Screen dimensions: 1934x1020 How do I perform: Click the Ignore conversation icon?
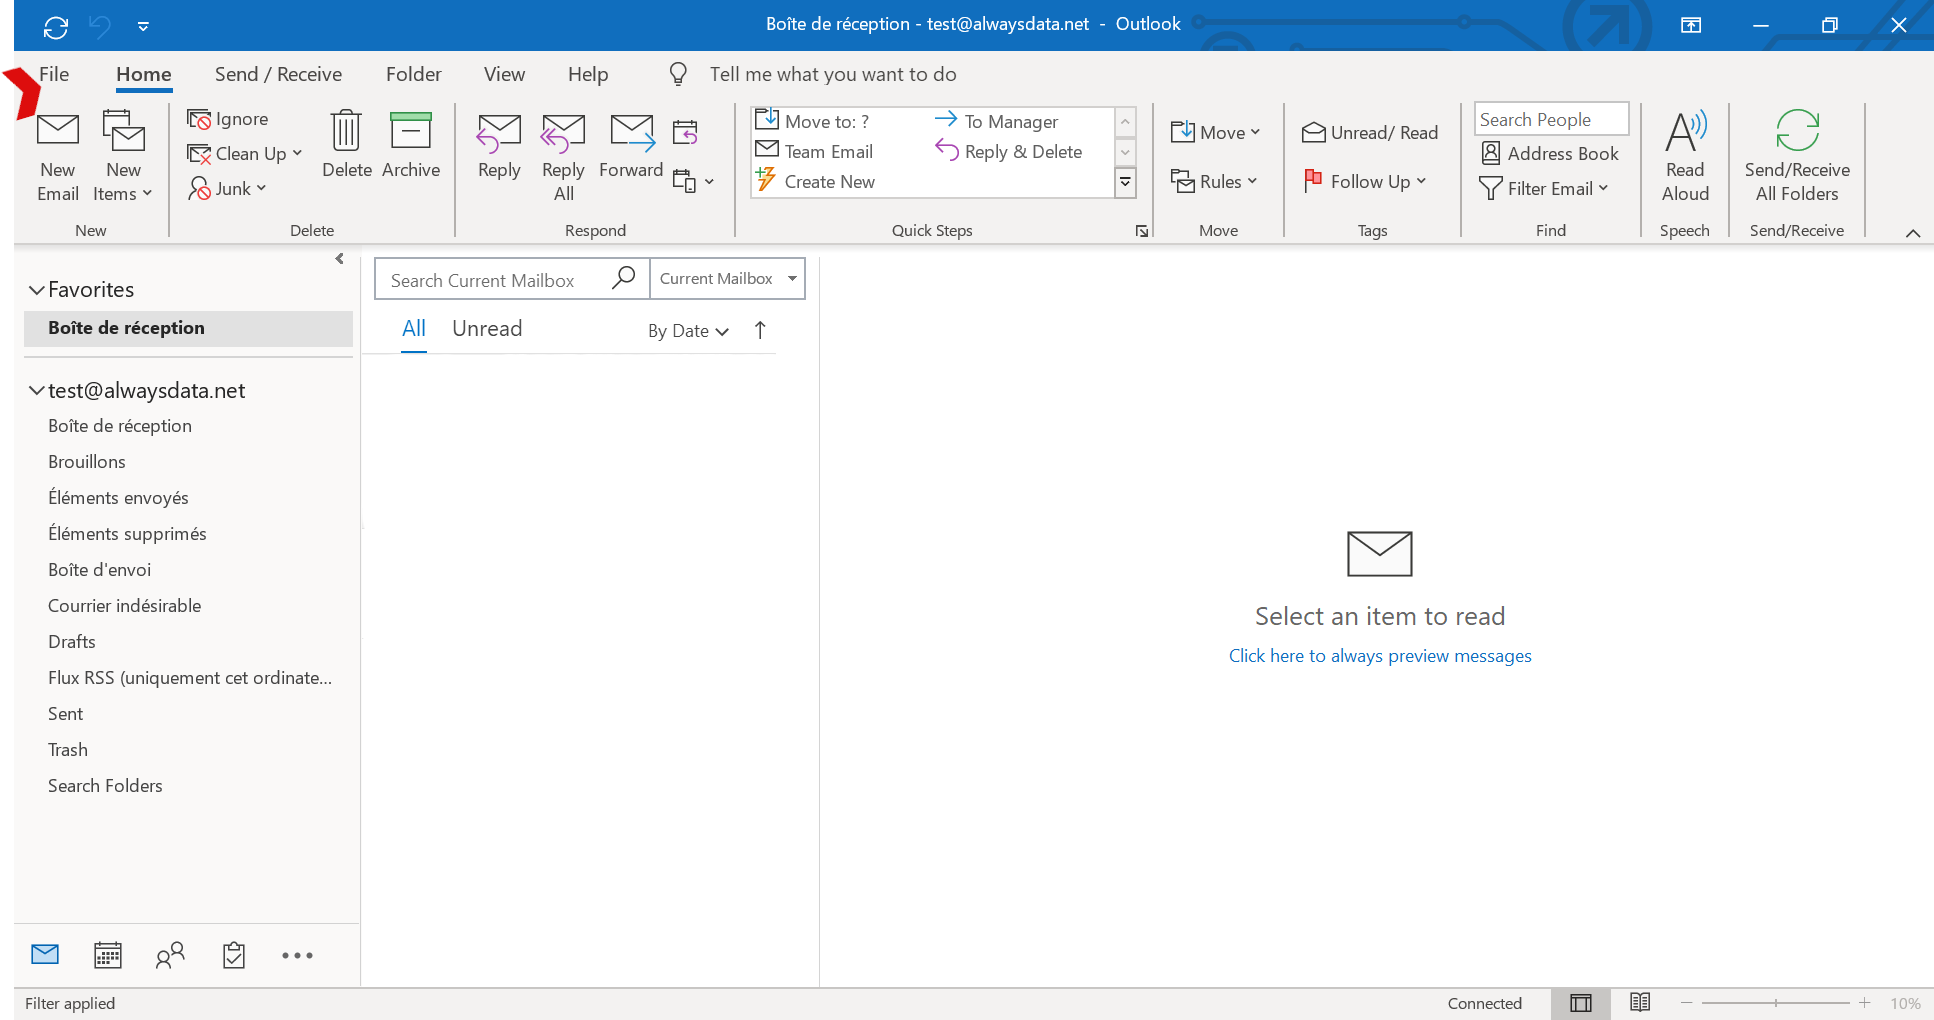point(199,119)
